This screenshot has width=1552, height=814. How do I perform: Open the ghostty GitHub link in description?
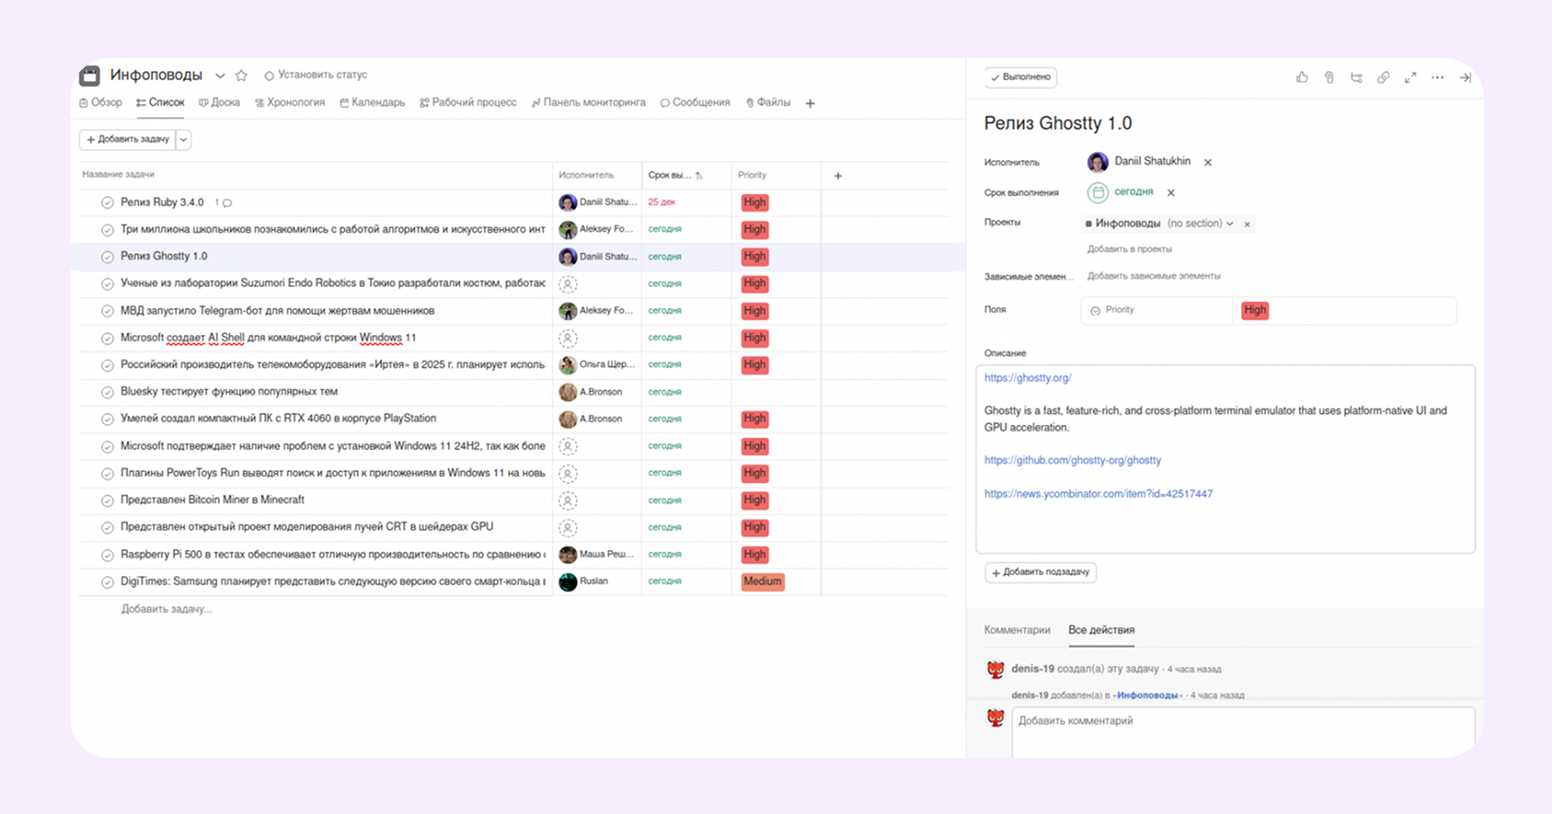pyautogui.click(x=1072, y=460)
